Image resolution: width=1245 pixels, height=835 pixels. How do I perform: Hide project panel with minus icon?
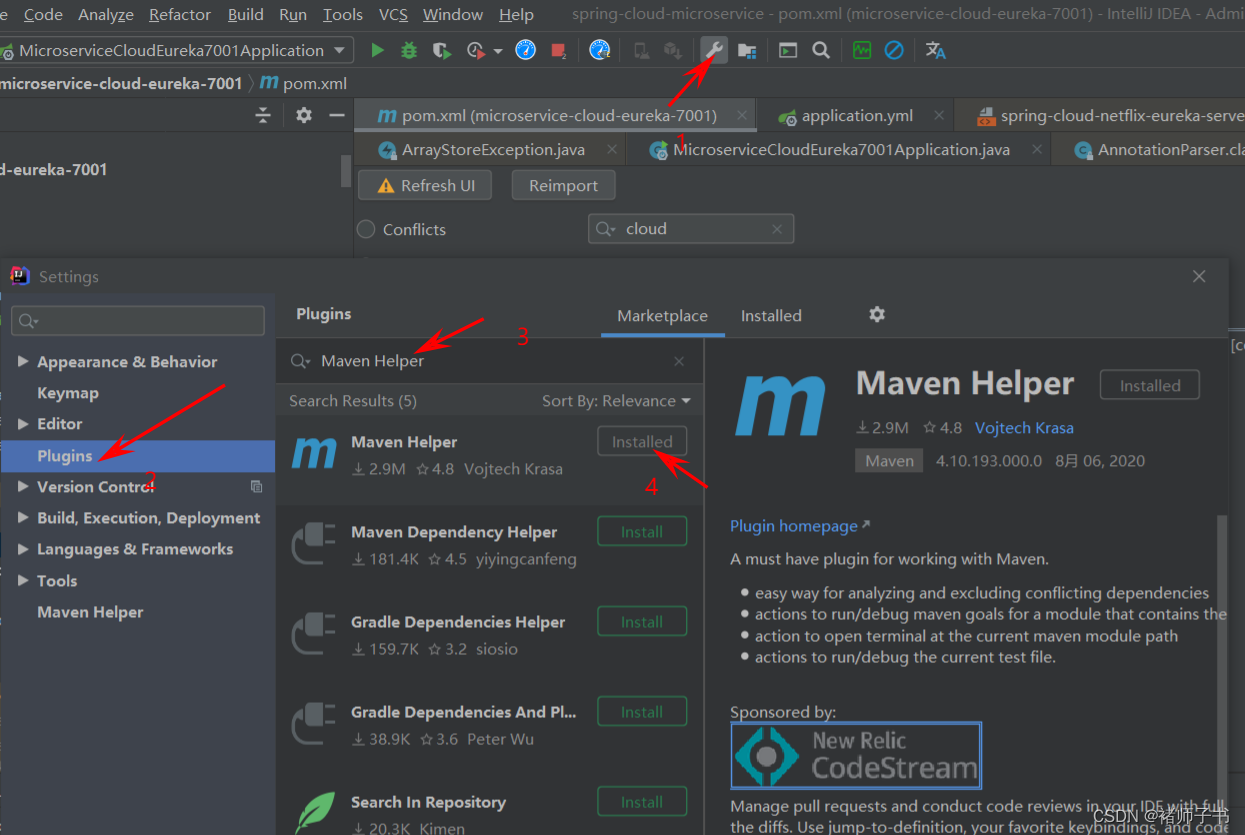click(337, 115)
